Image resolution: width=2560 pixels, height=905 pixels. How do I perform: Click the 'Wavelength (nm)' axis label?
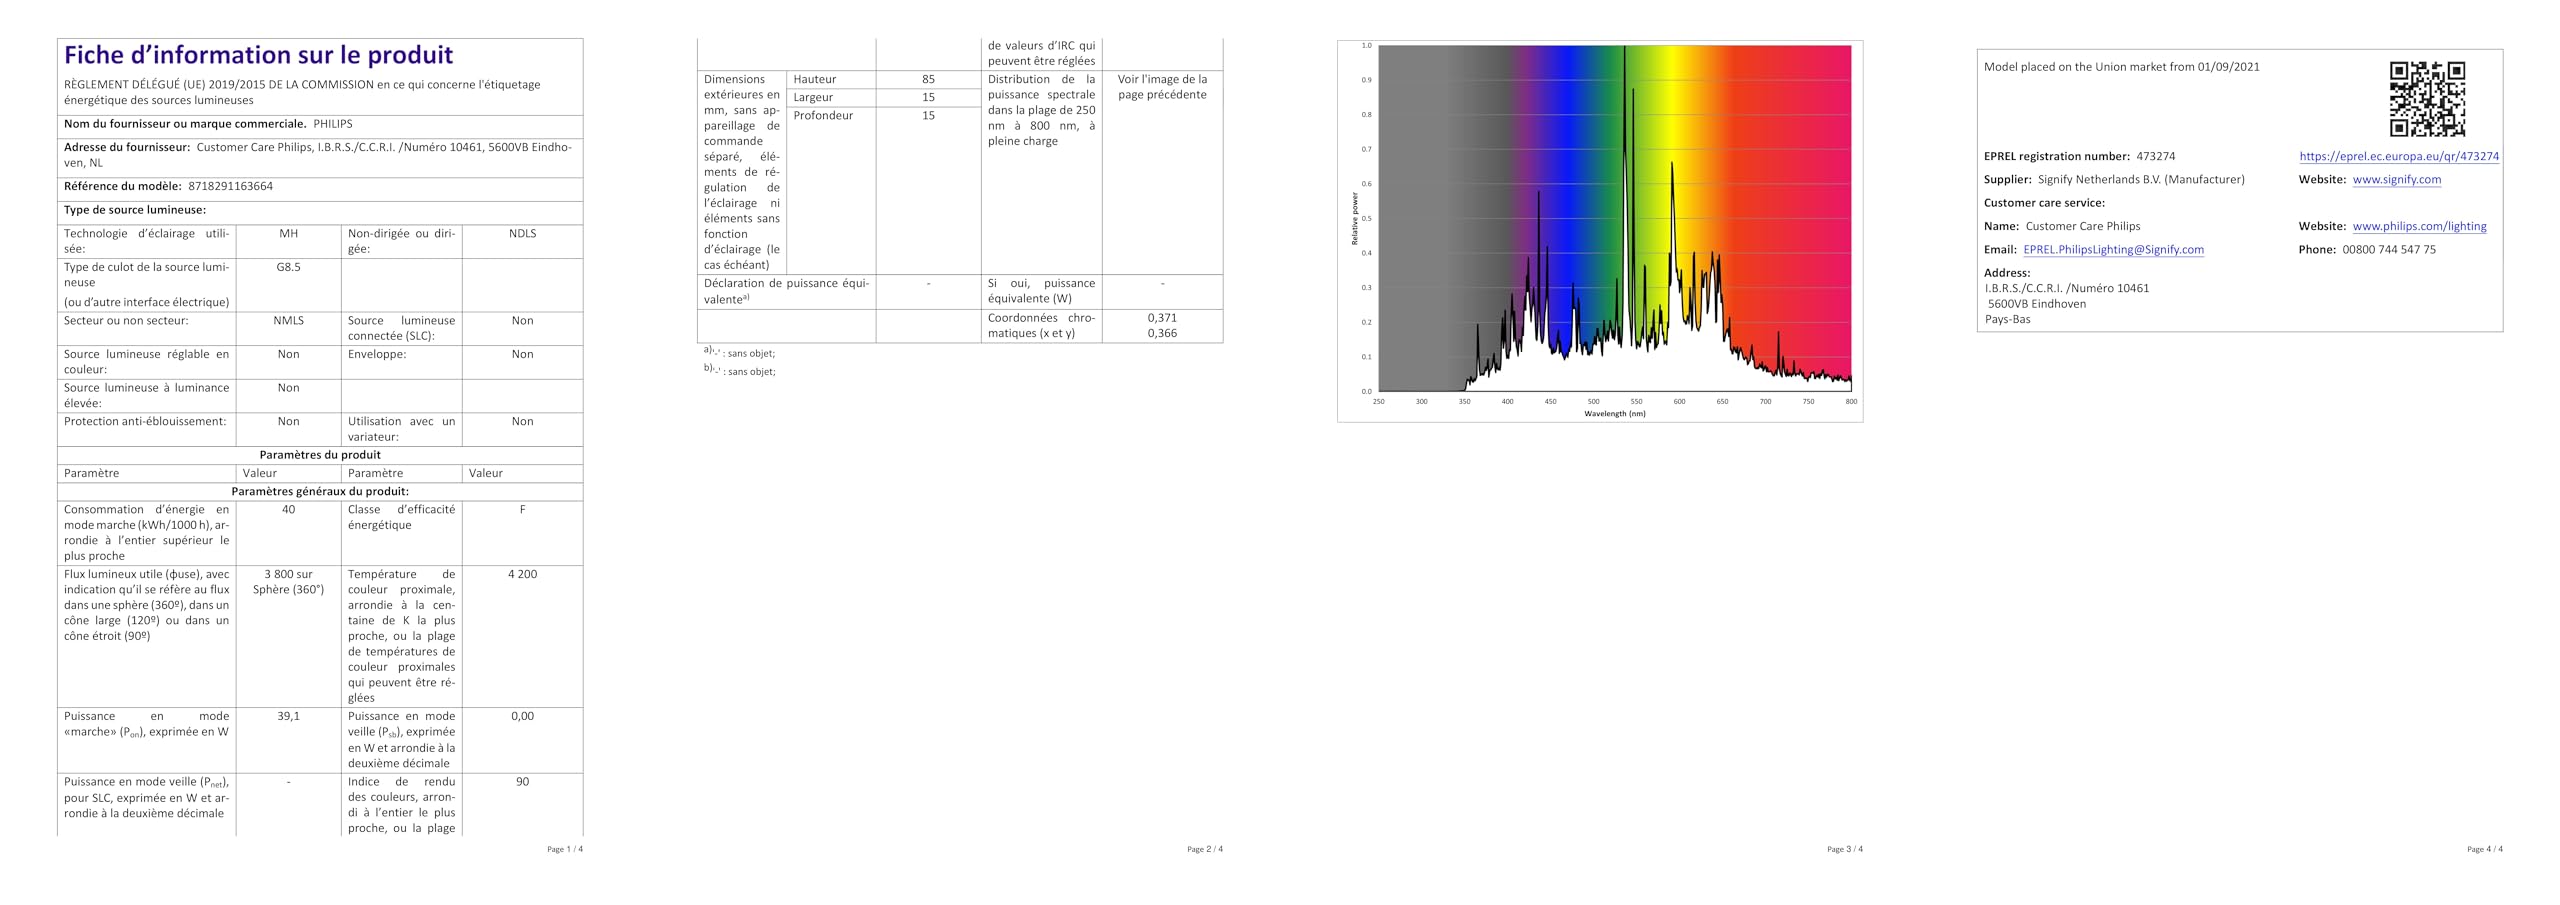(x=1614, y=414)
